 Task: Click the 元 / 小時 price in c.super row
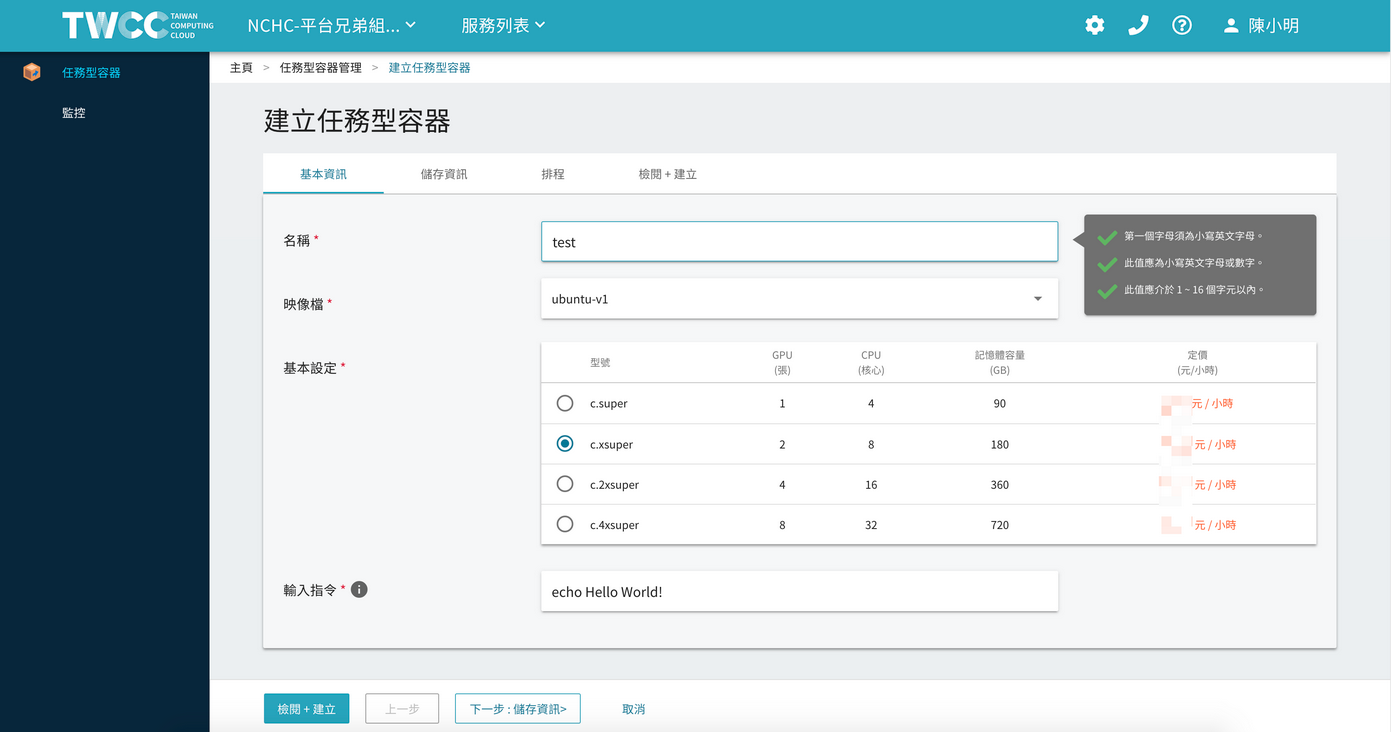[x=1213, y=404]
